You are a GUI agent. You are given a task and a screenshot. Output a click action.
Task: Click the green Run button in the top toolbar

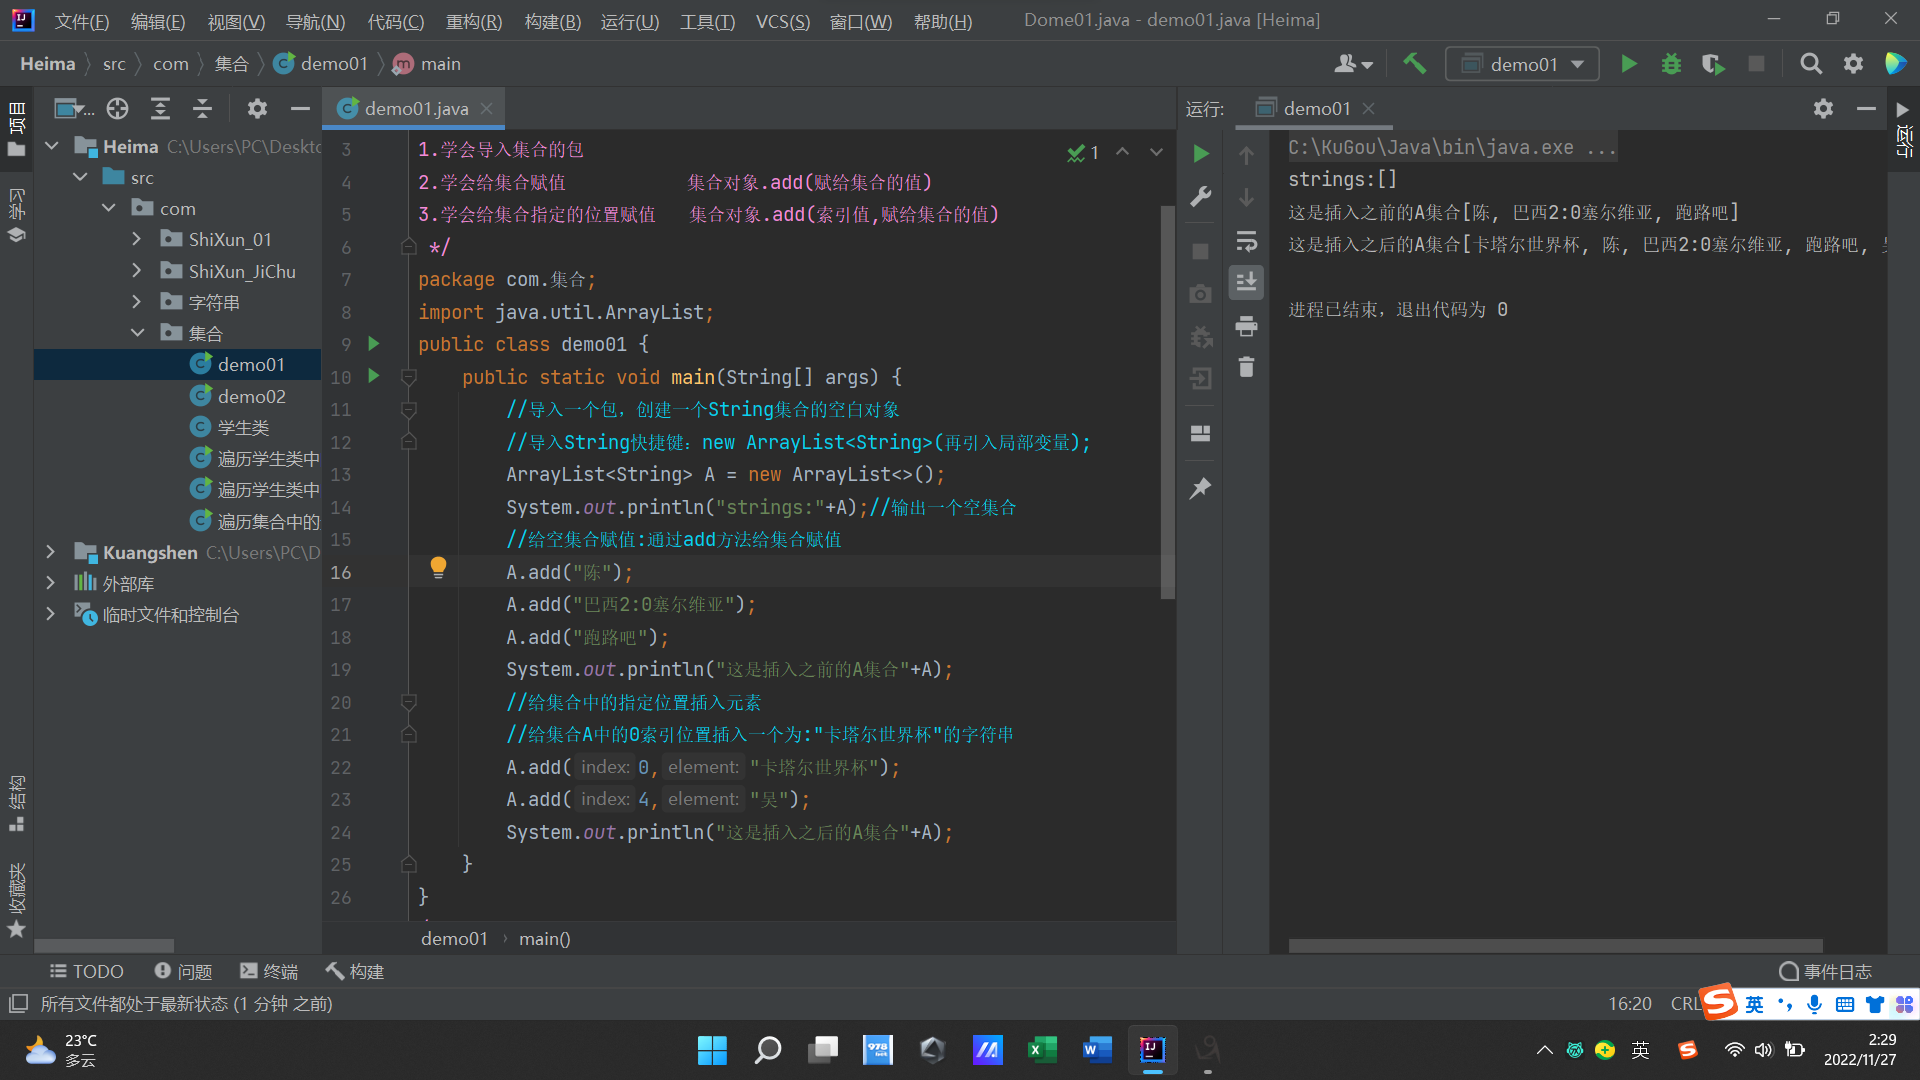click(1628, 64)
